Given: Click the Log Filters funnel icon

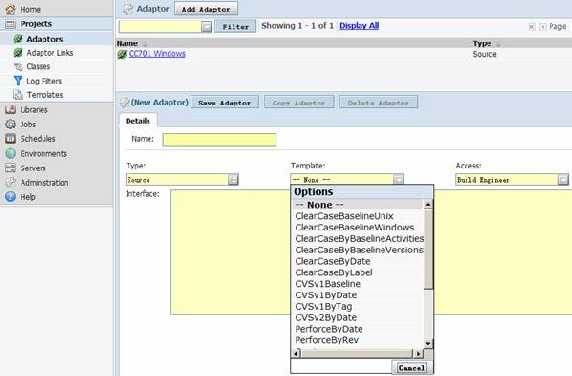Looking at the screenshot, I should [18, 81].
